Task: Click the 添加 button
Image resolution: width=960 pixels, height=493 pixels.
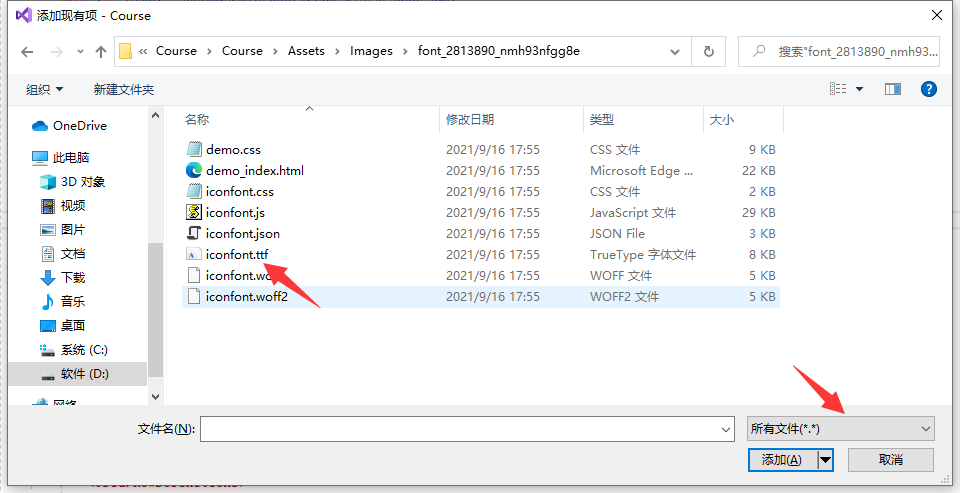Action: point(782,459)
